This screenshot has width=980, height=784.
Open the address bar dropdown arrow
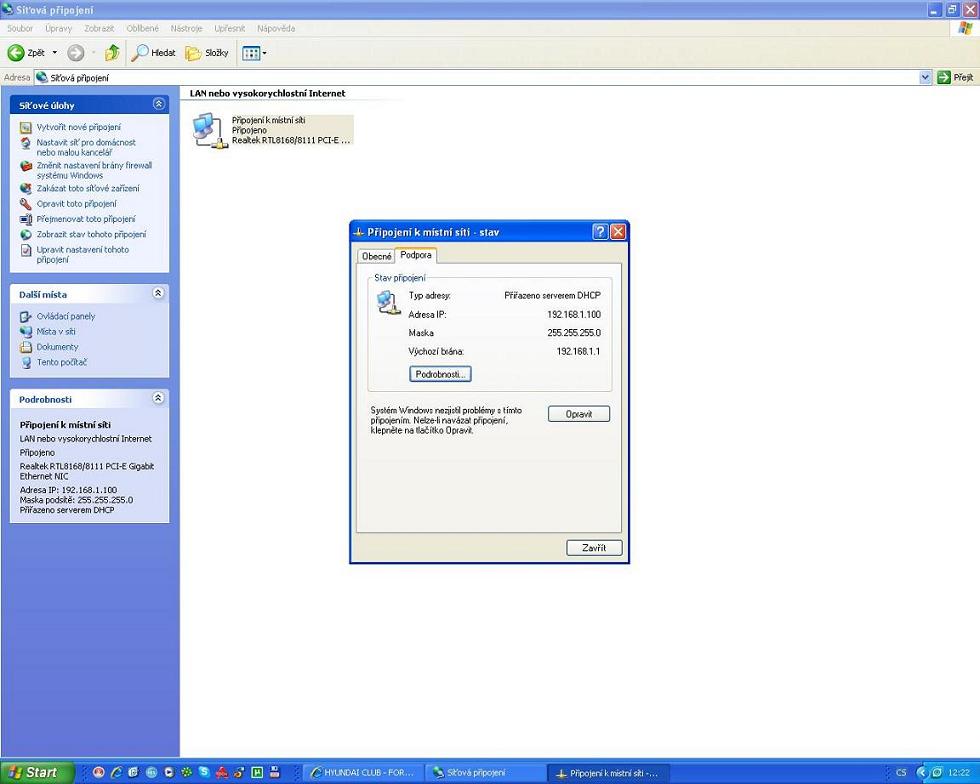[x=925, y=78]
